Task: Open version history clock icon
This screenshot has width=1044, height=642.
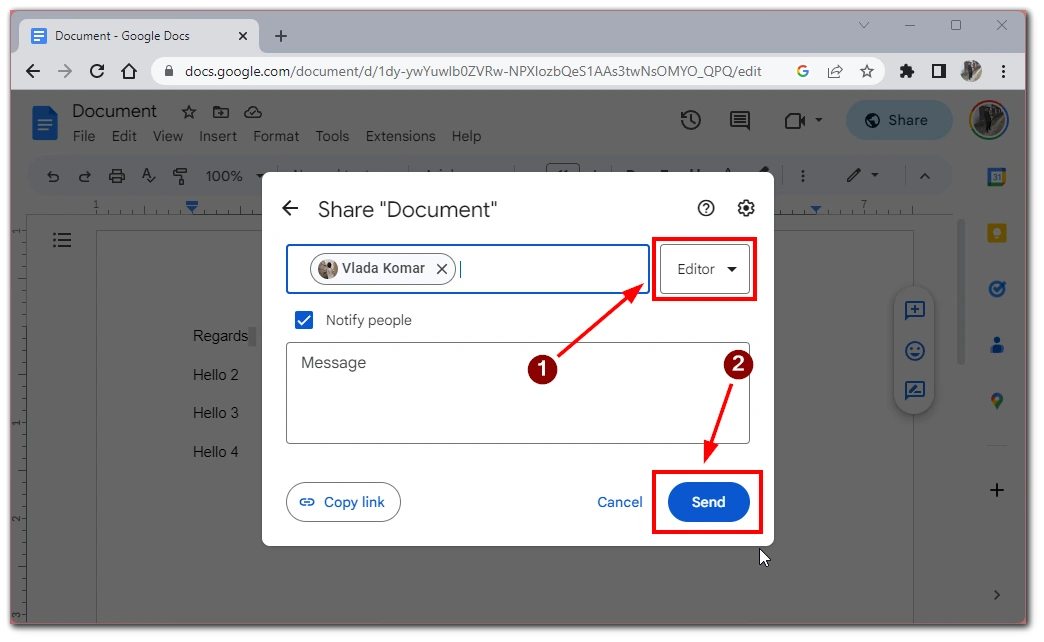Action: click(x=690, y=120)
